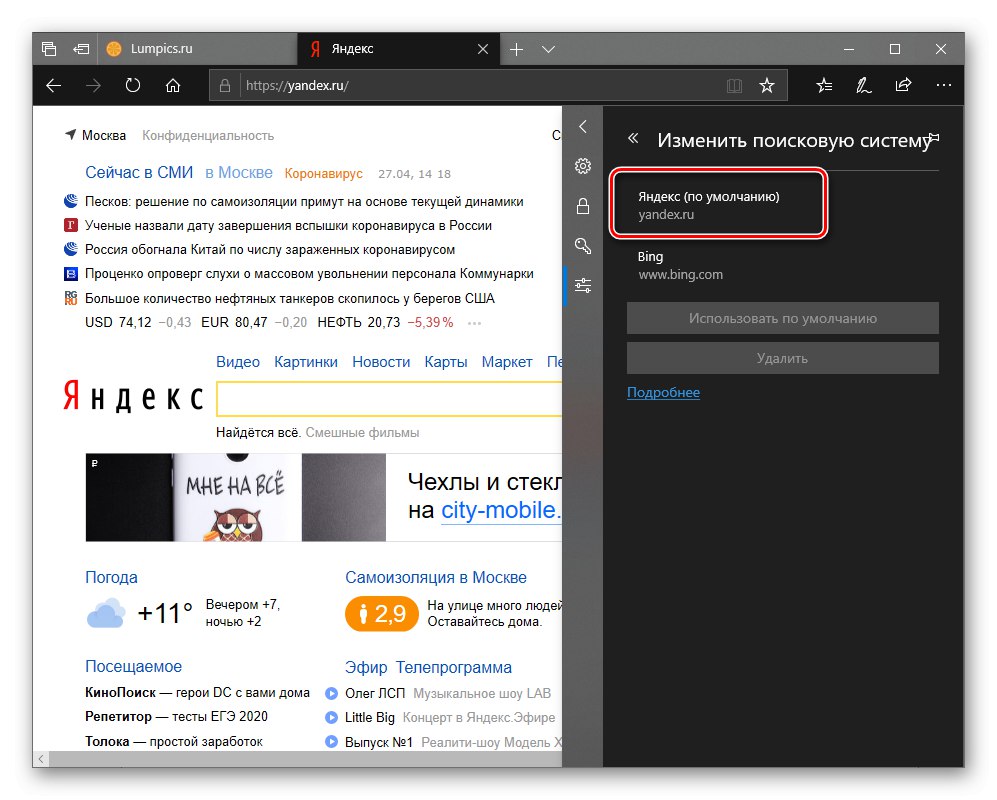Click the Москва location link
The height and width of the screenshot is (800, 997).
tap(96, 135)
